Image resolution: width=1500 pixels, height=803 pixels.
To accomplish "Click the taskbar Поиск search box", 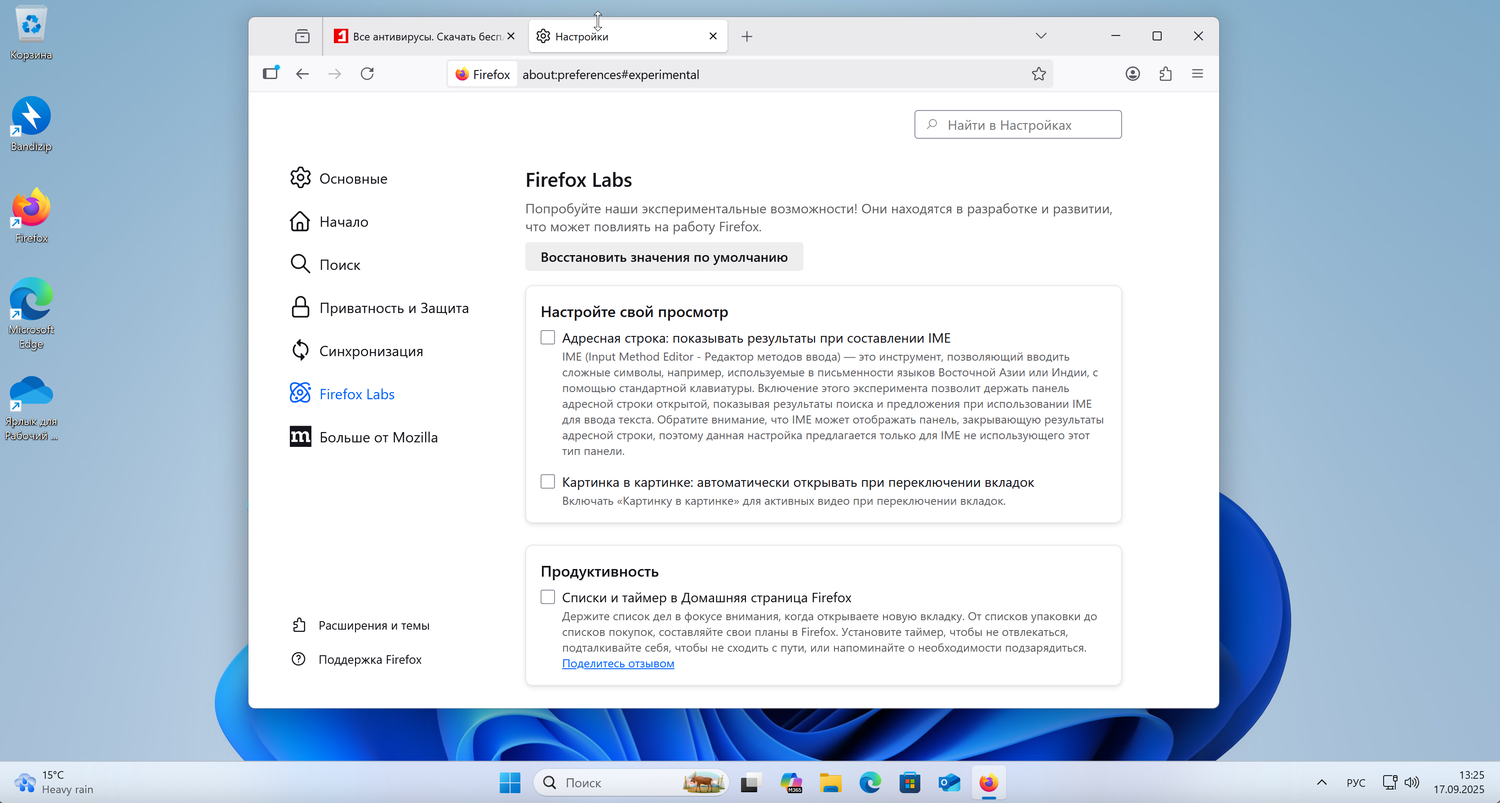I will [x=633, y=783].
